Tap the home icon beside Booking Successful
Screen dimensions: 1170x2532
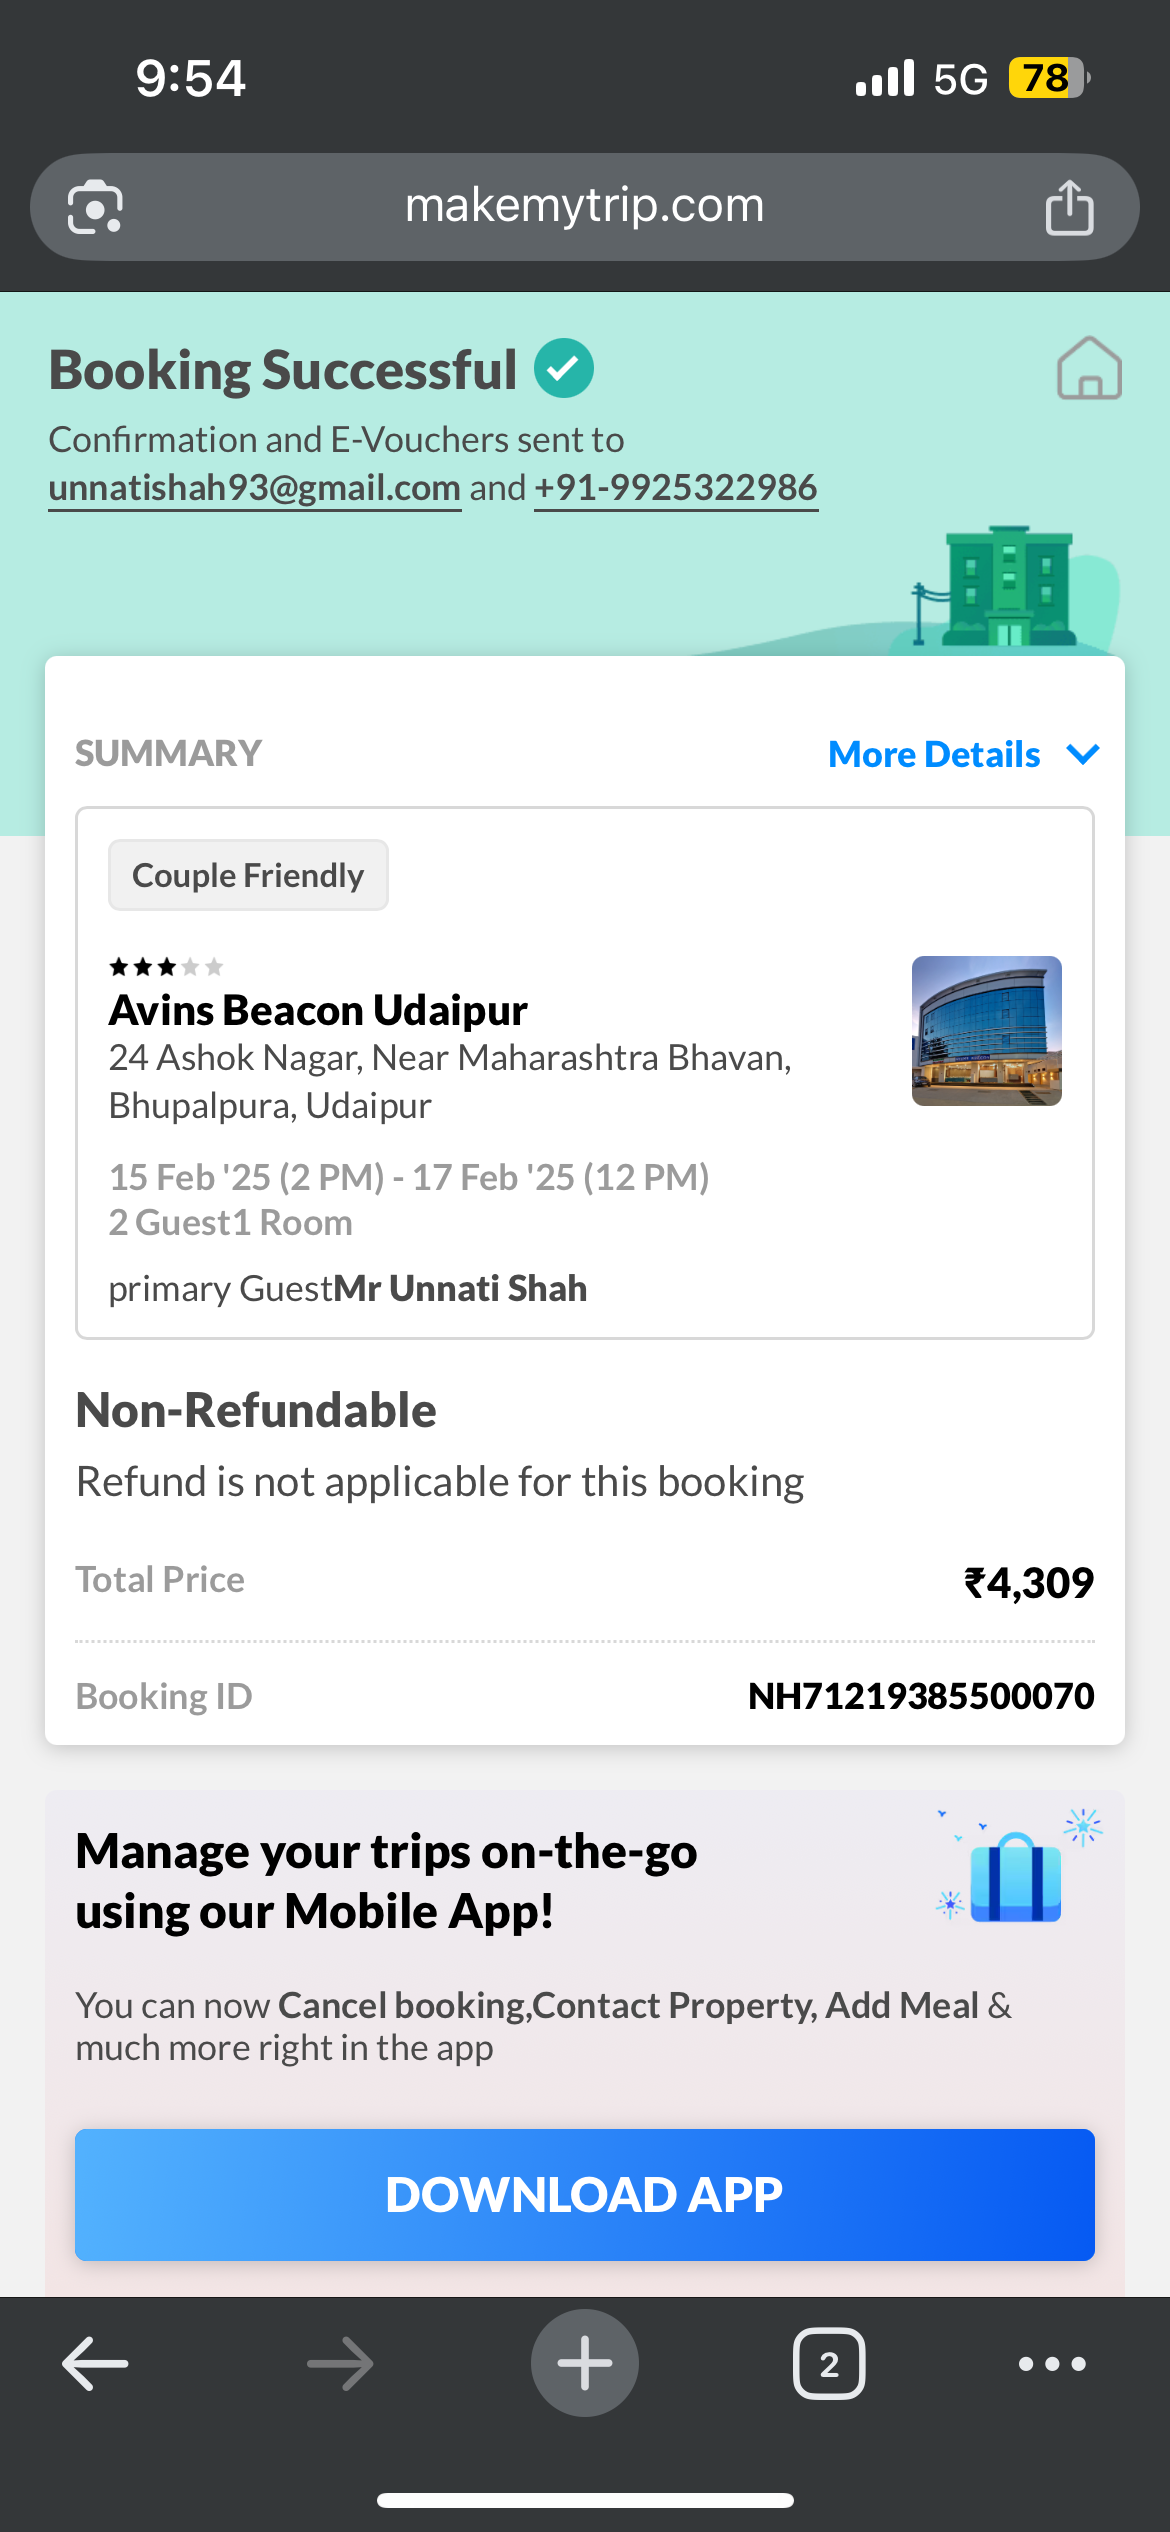pos(1089,368)
